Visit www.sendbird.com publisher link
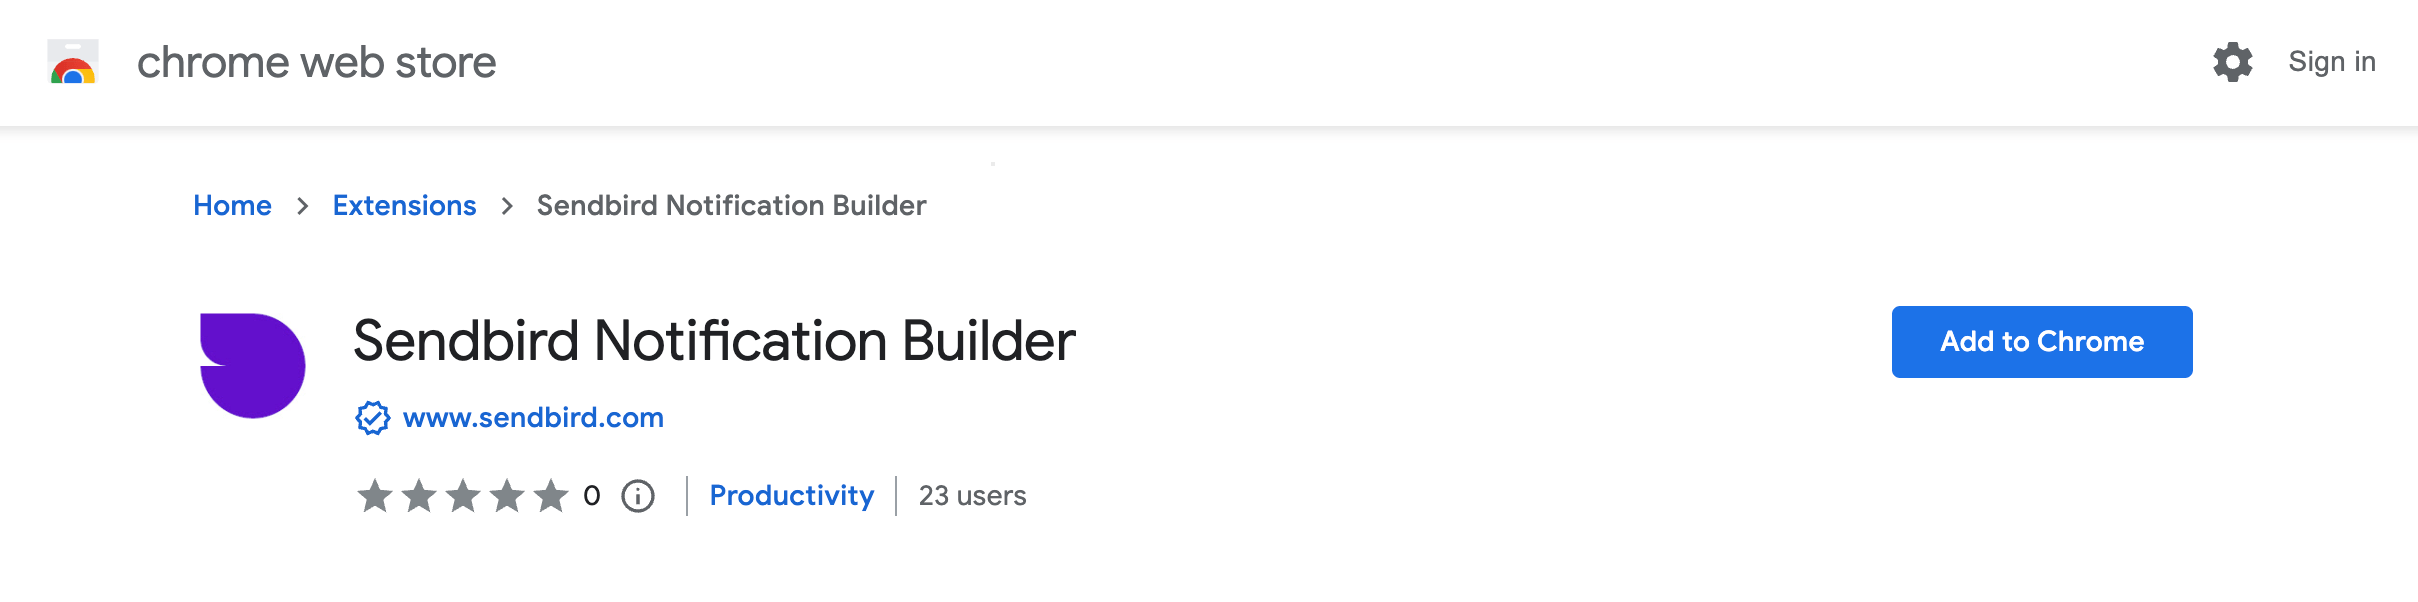Viewport: 2418px width, 602px height. tap(533, 417)
